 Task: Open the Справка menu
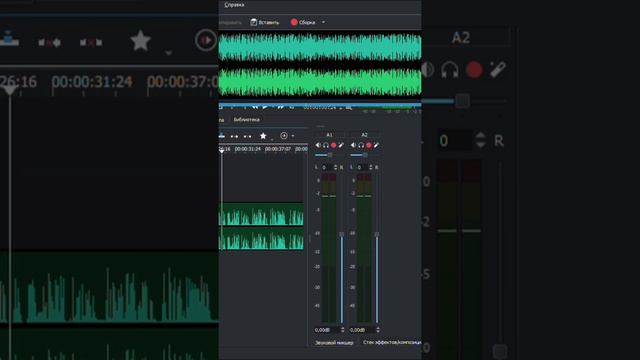[x=234, y=5]
